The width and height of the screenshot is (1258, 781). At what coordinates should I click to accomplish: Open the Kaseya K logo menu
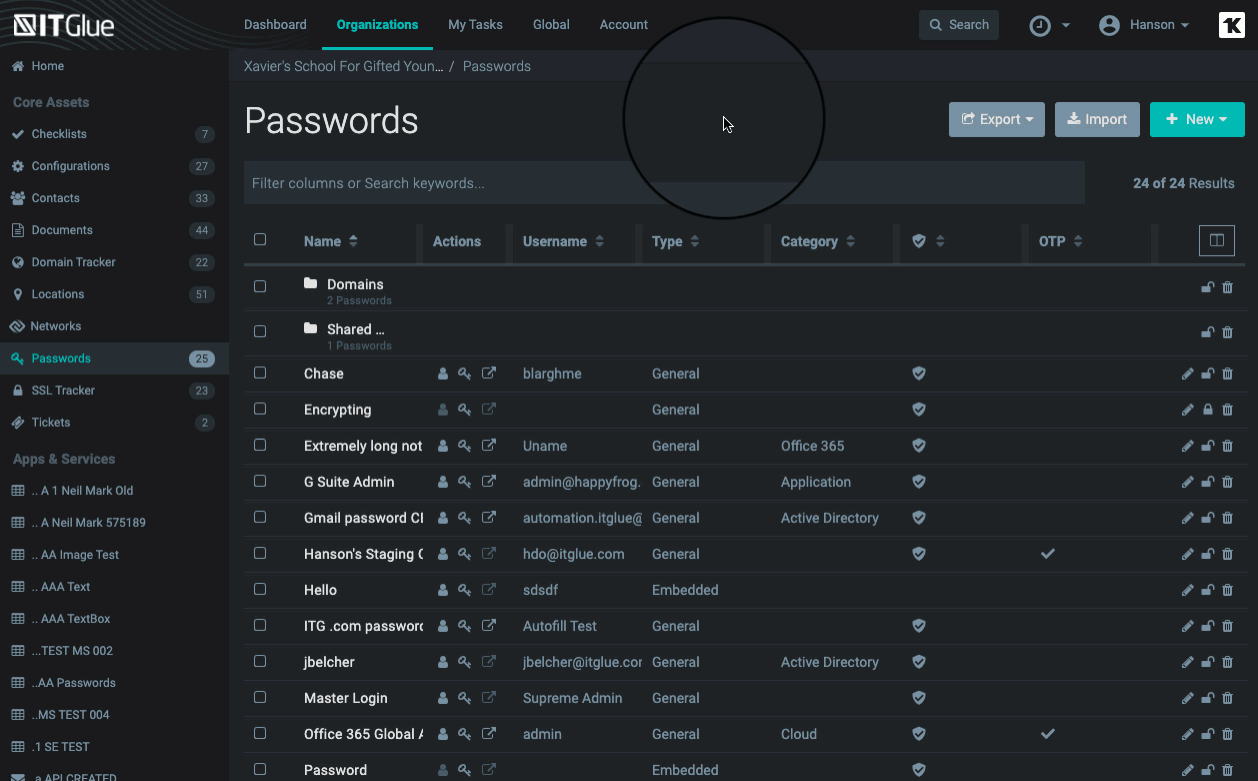pos(1231,25)
